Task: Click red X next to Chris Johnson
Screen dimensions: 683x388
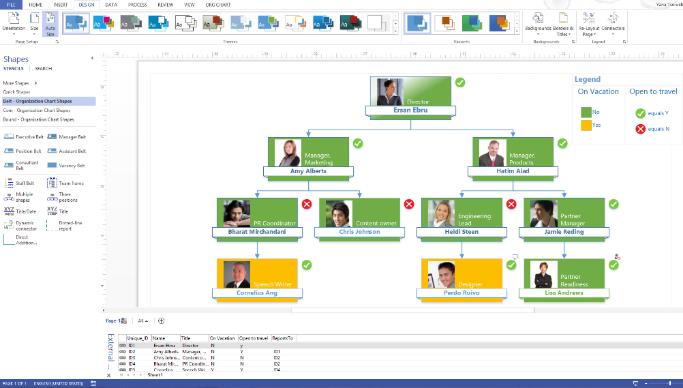Action: (x=409, y=204)
